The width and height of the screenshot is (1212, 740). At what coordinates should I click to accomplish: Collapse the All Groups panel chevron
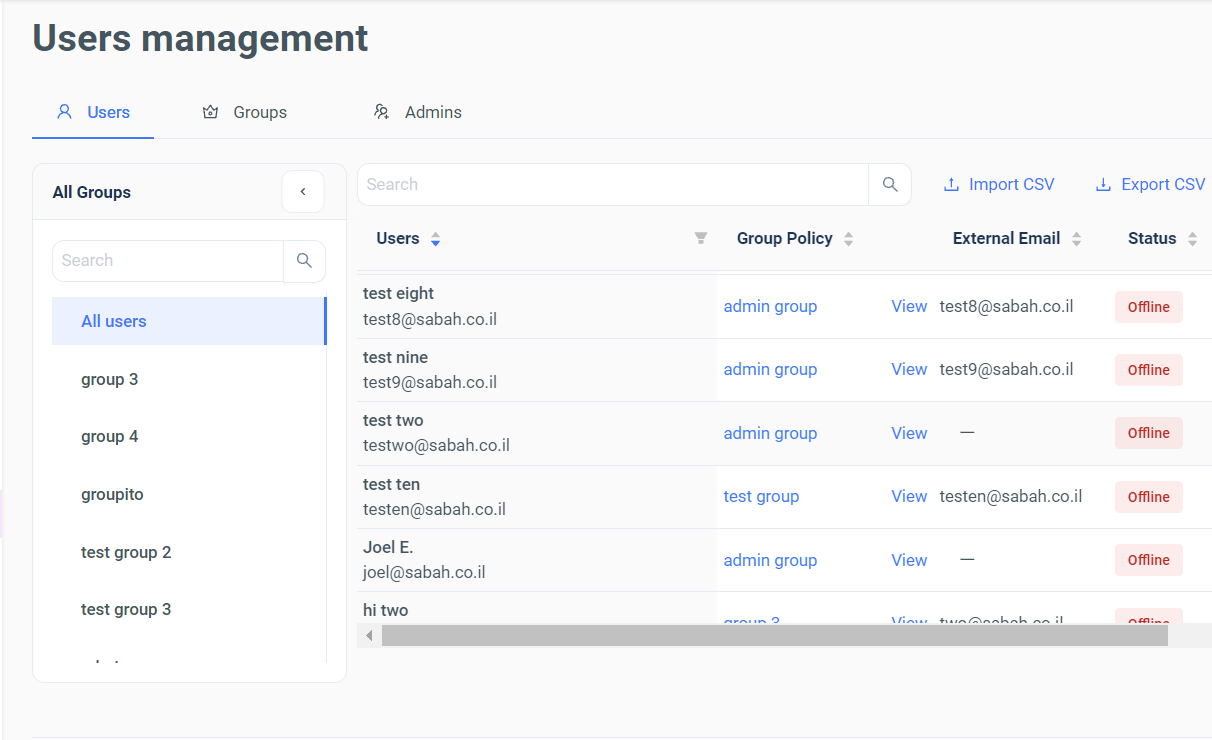tap(303, 192)
